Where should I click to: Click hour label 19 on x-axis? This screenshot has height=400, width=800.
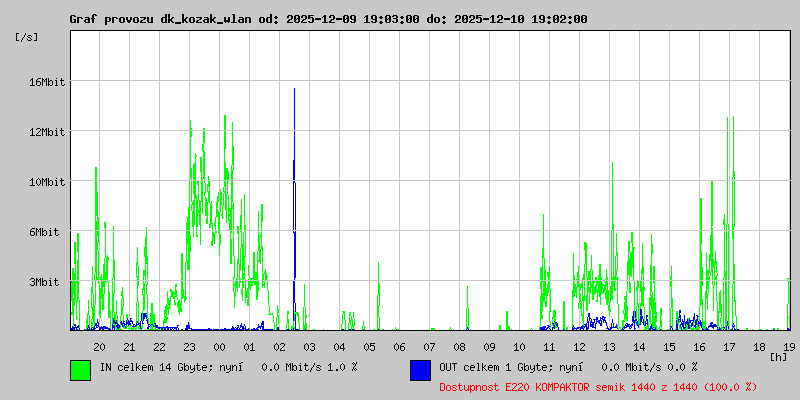coord(789,347)
